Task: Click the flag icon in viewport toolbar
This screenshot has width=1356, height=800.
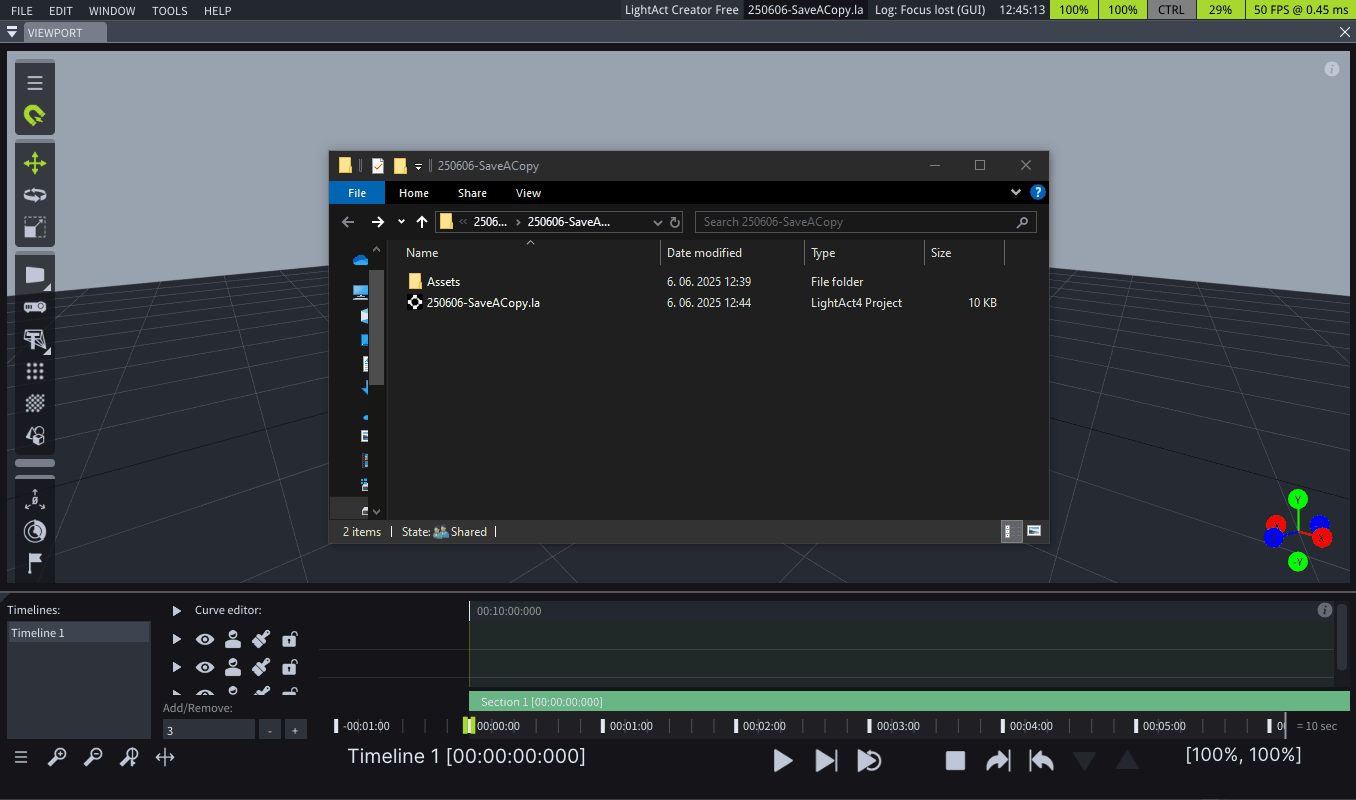Action: point(35,563)
